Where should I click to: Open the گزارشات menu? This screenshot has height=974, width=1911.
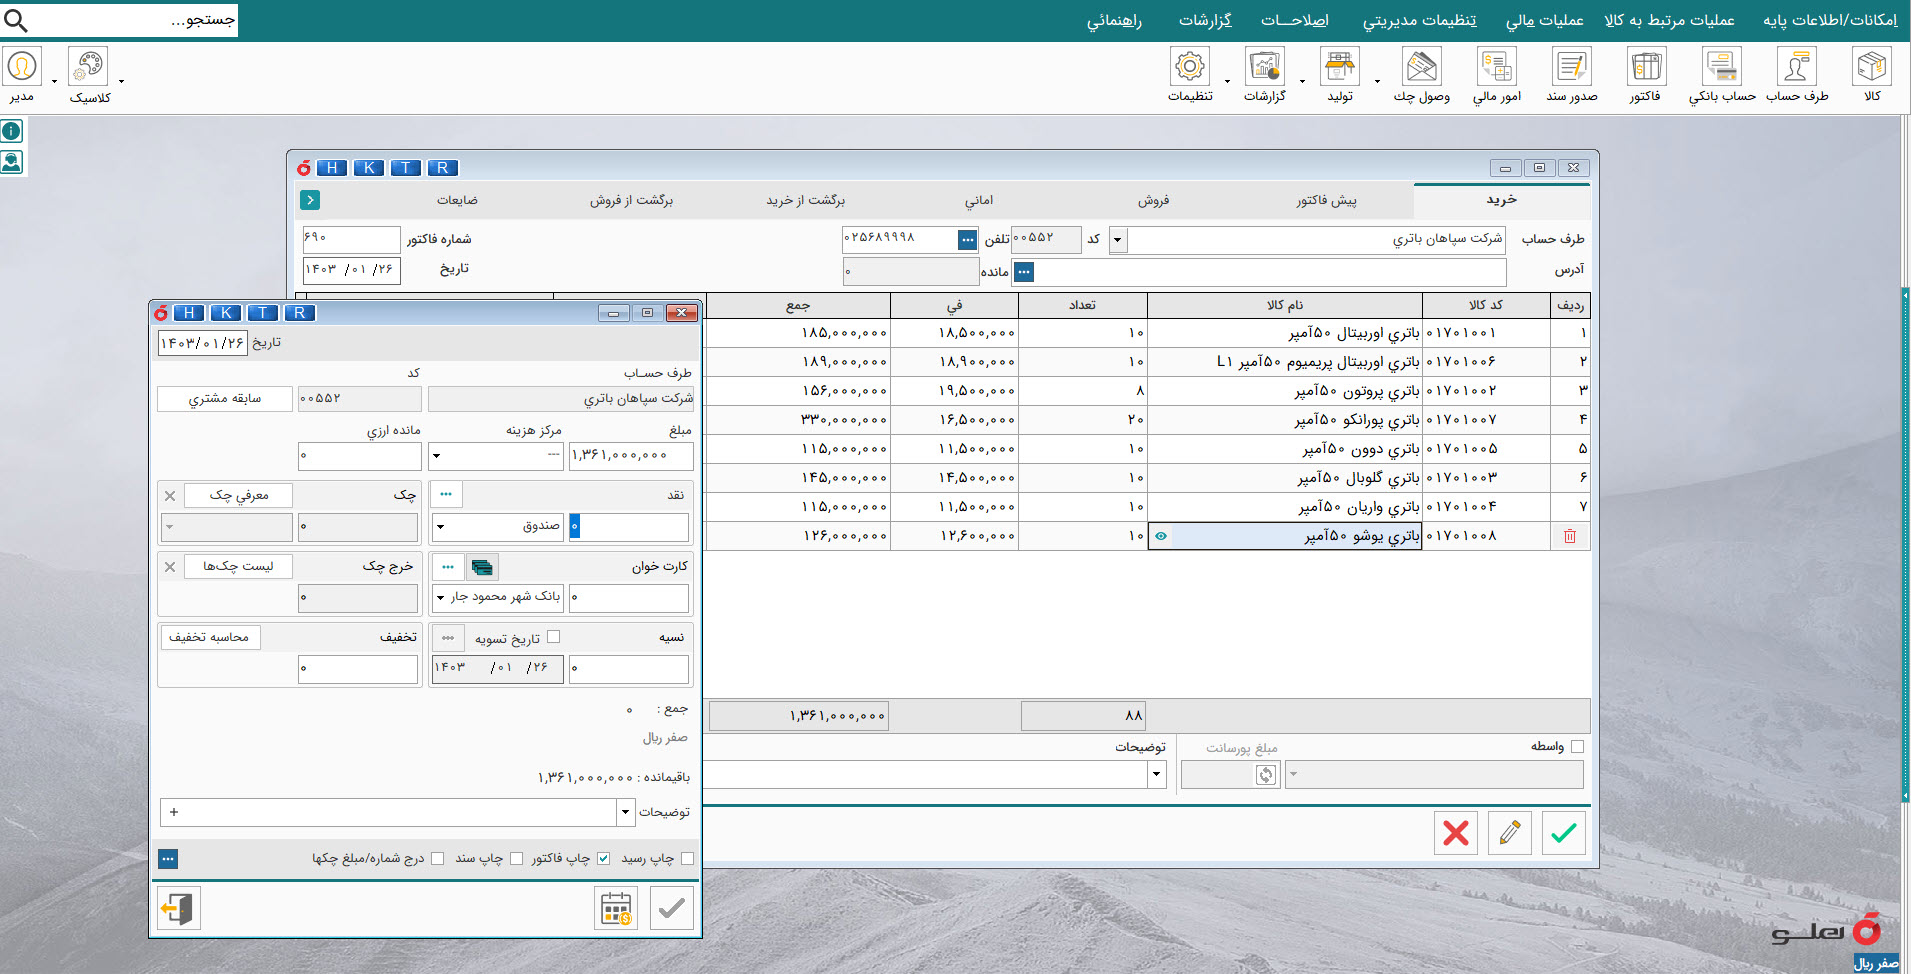tap(1205, 20)
